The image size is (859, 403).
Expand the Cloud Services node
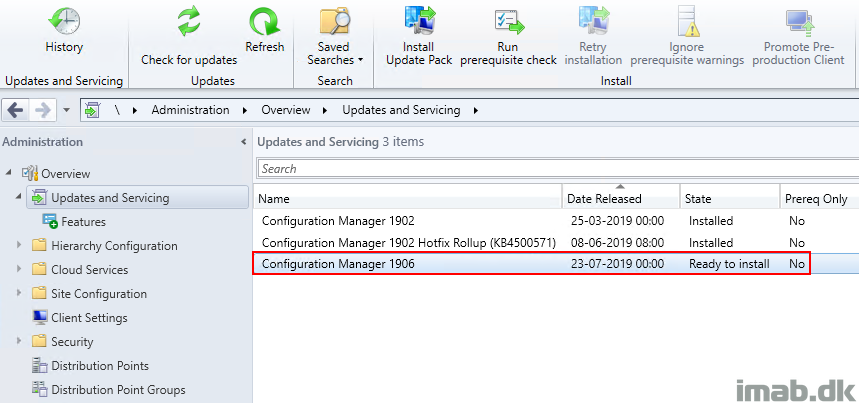pyautogui.click(x=19, y=269)
